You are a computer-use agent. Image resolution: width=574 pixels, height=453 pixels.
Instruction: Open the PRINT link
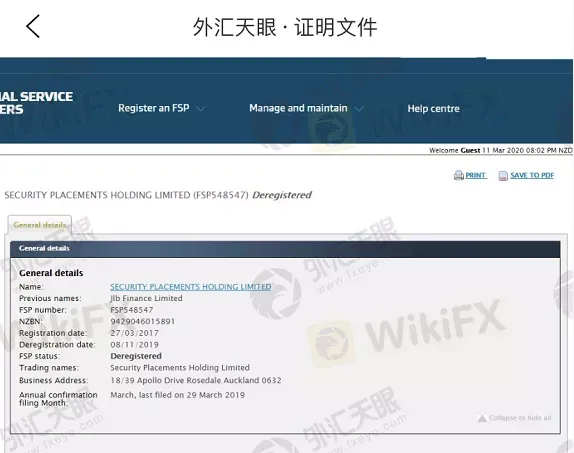[476, 175]
